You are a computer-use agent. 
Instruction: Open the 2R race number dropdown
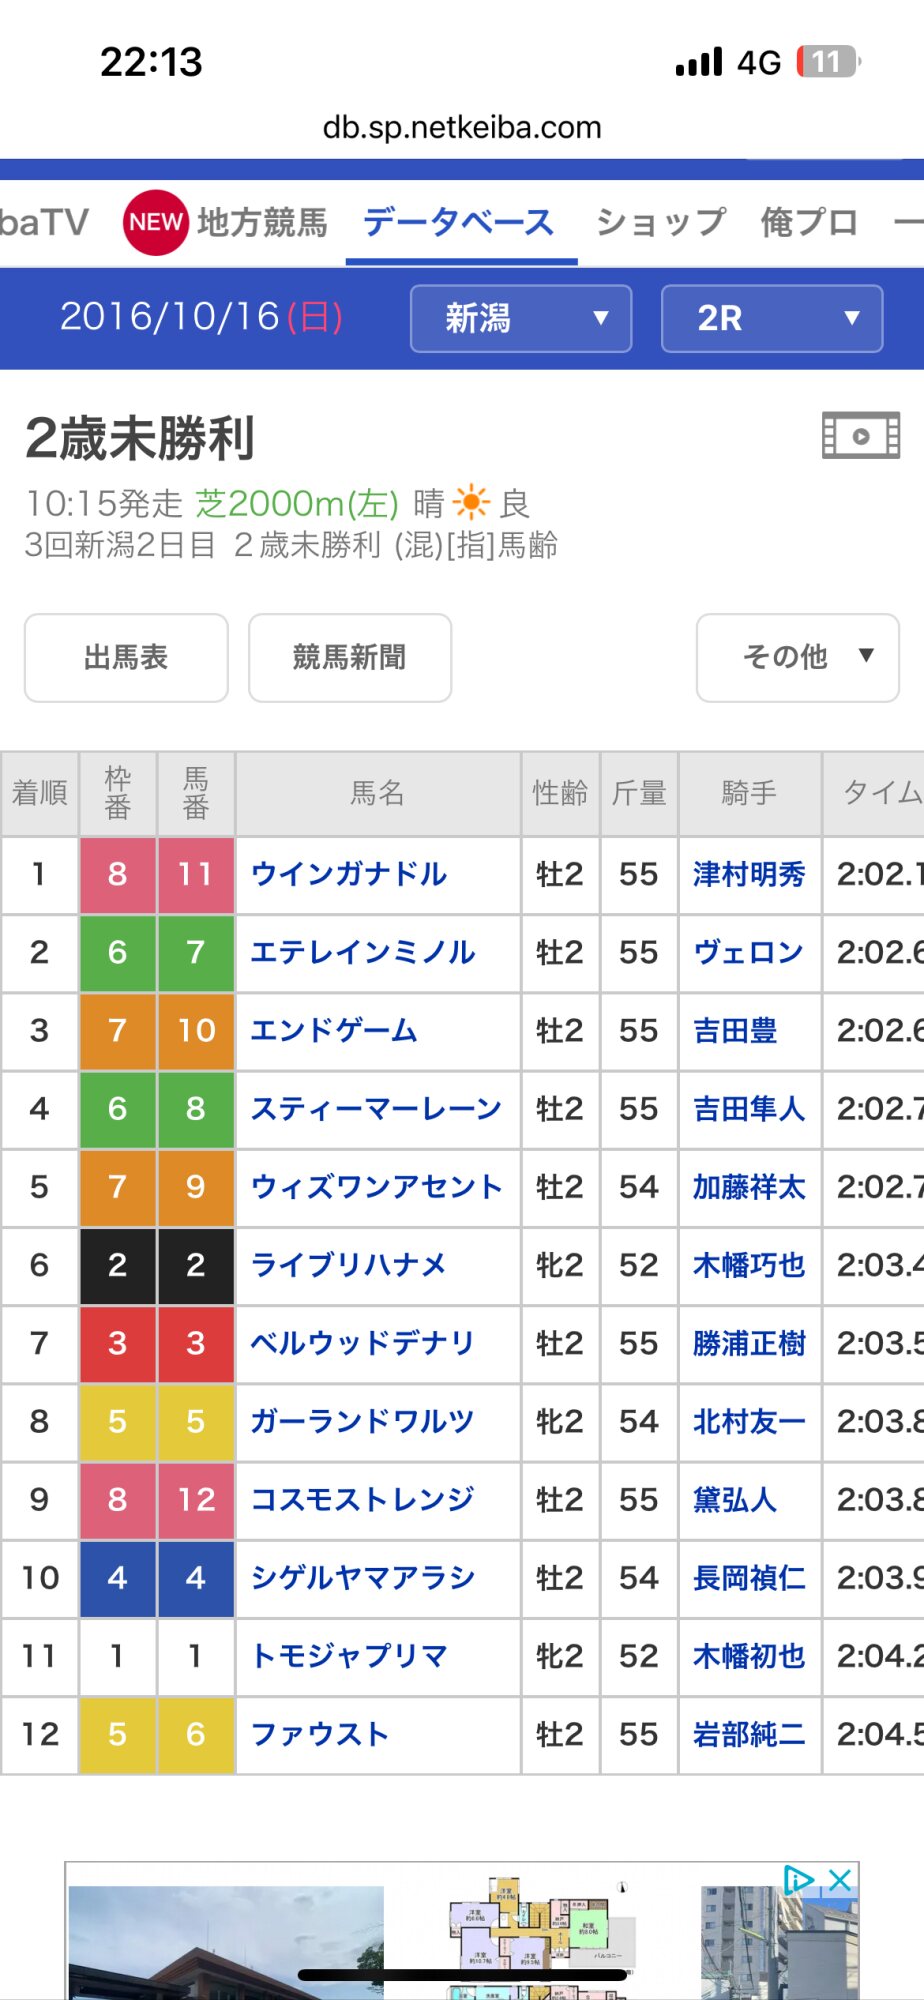tap(771, 319)
